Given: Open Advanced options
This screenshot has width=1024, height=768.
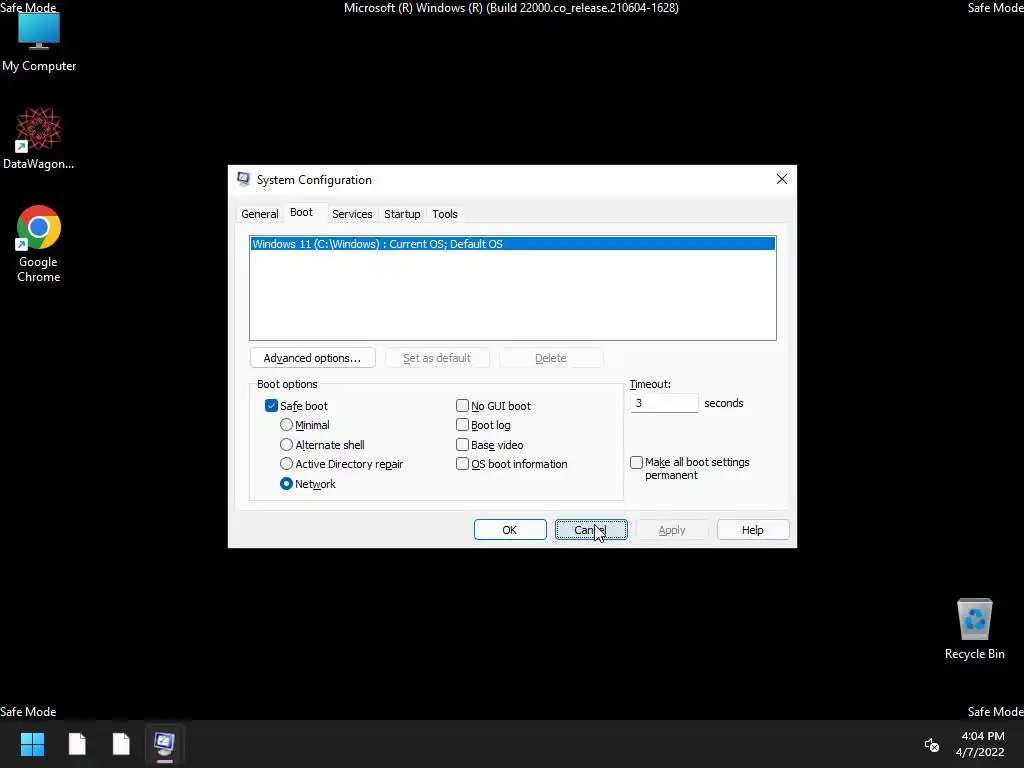Looking at the screenshot, I should 313,358.
